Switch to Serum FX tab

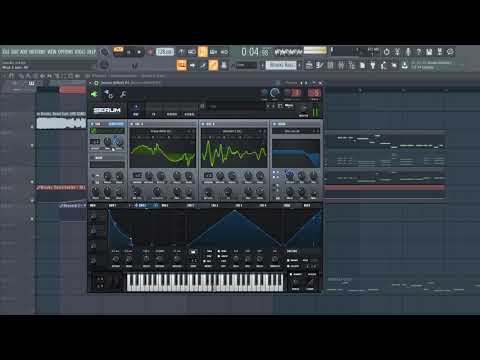[154, 114]
